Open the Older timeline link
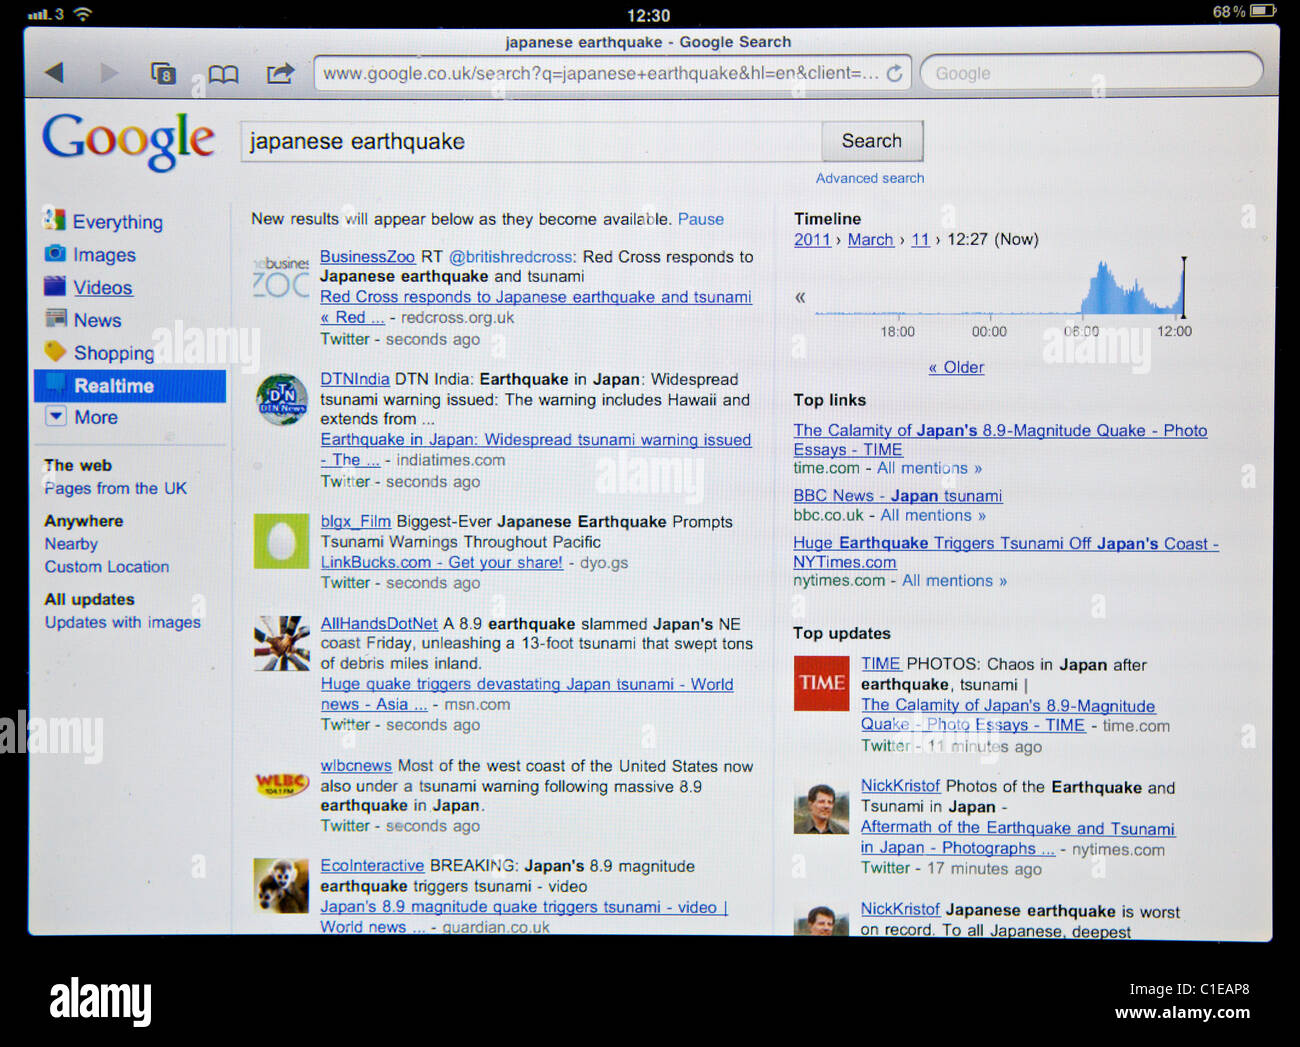 pyautogui.click(x=956, y=367)
